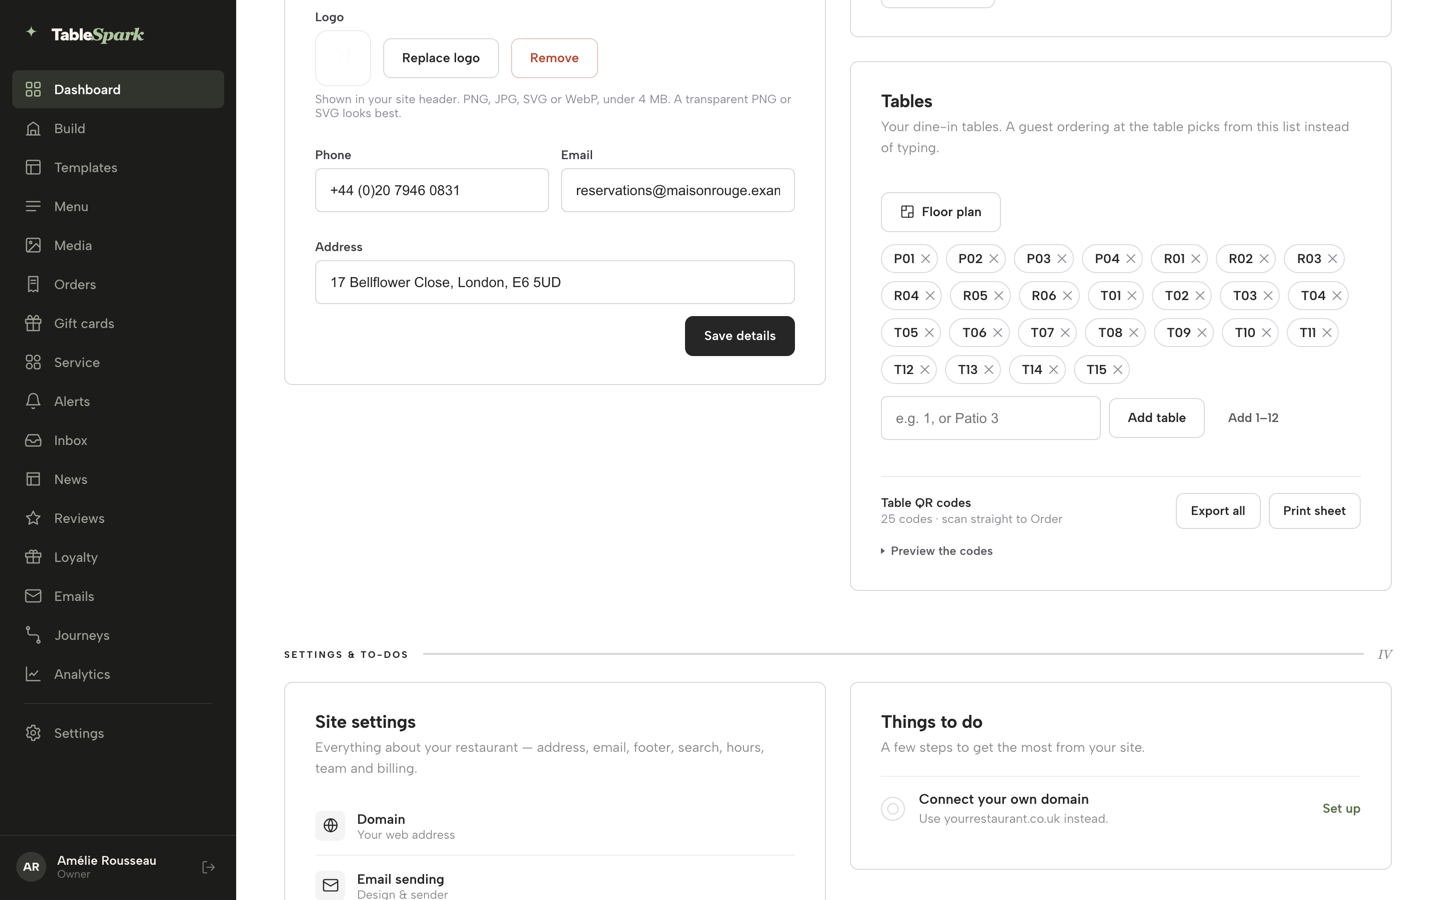This screenshot has height=900, width=1440.
Task: Open the Gift cards sidebar icon
Action: point(33,323)
